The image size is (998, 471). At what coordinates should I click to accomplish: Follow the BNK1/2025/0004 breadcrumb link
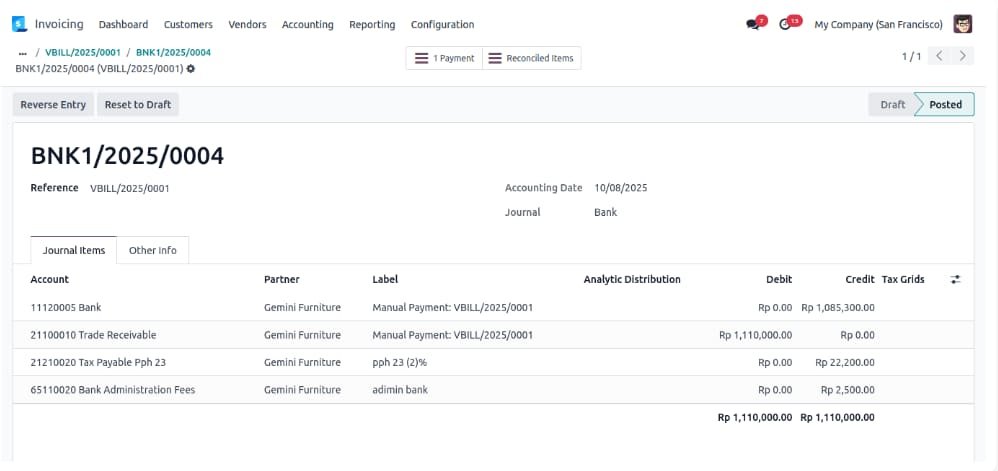(173, 52)
